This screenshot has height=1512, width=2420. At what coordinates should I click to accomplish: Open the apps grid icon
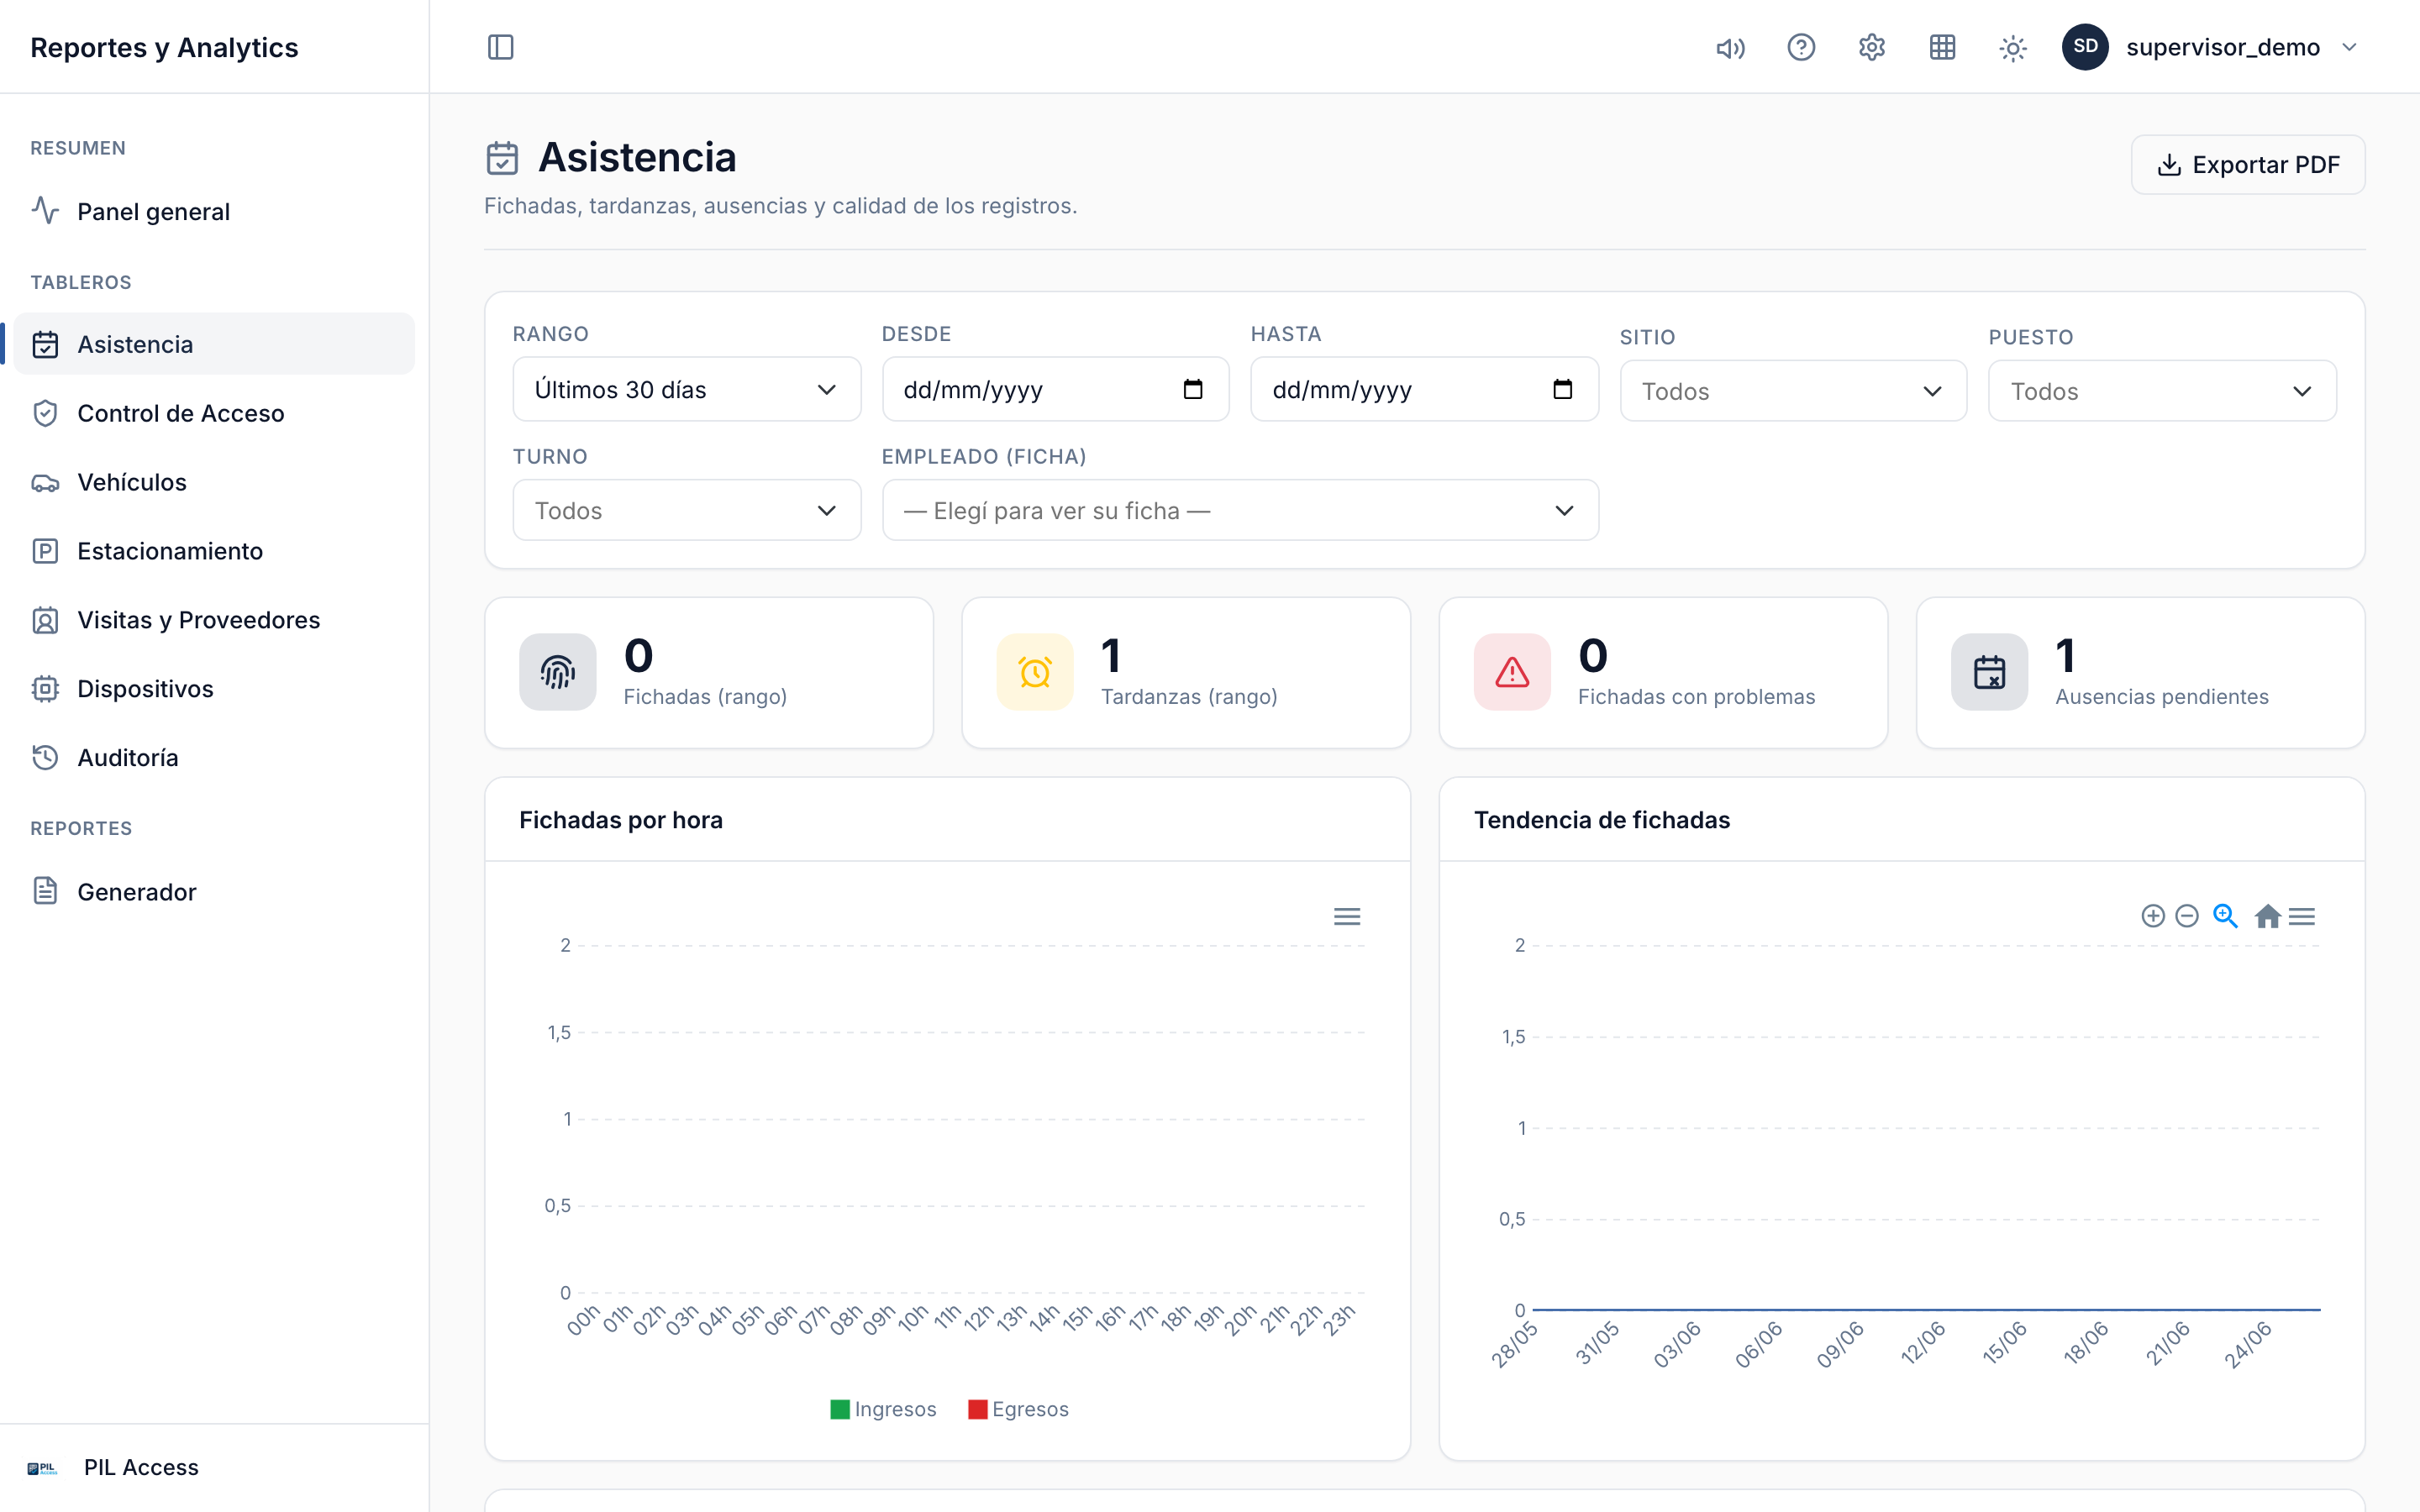point(1942,47)
